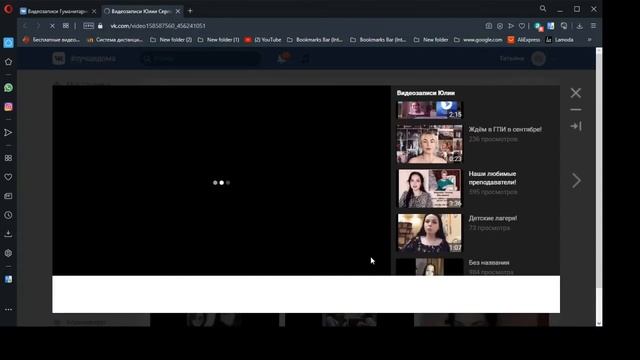Open Bookmarks heart icon in sidebar
This screenshot has width=640, height=360.
[8, 177]
